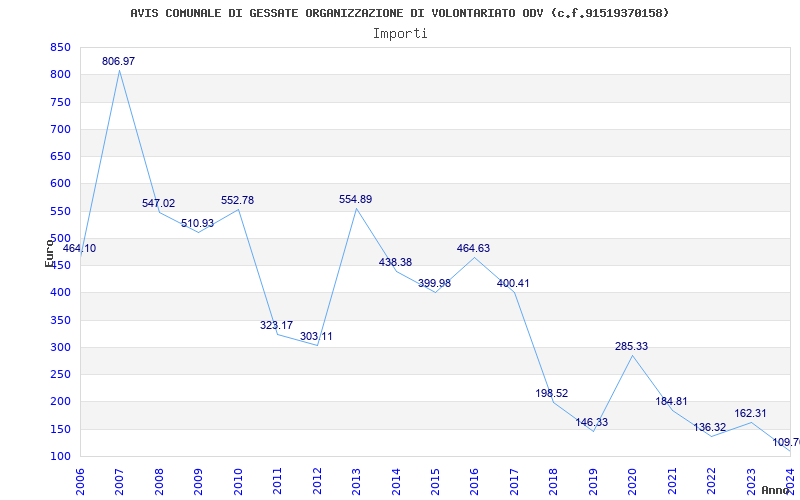Click the 162.31 data label
800x500 pixels.
(x=749, y=414)
